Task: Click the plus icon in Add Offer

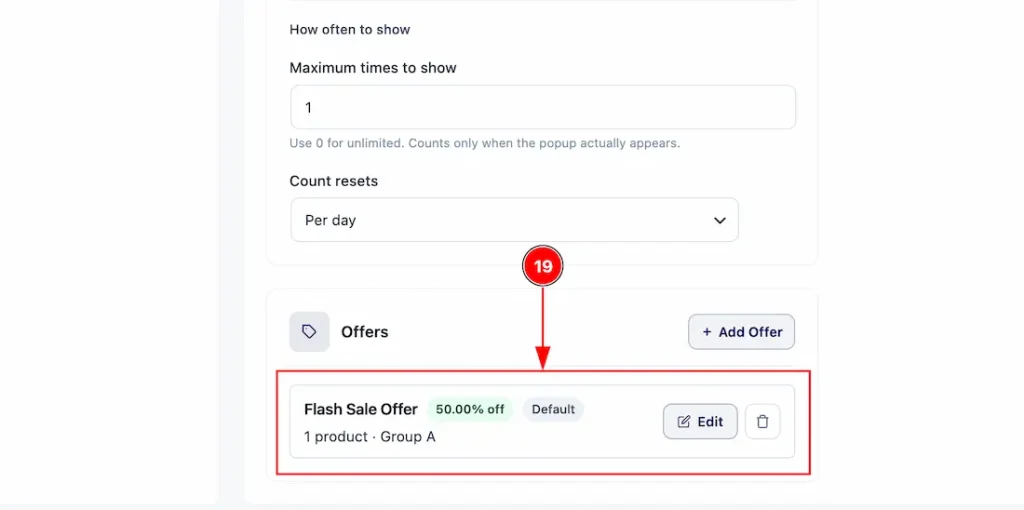Action: point(707,332)
